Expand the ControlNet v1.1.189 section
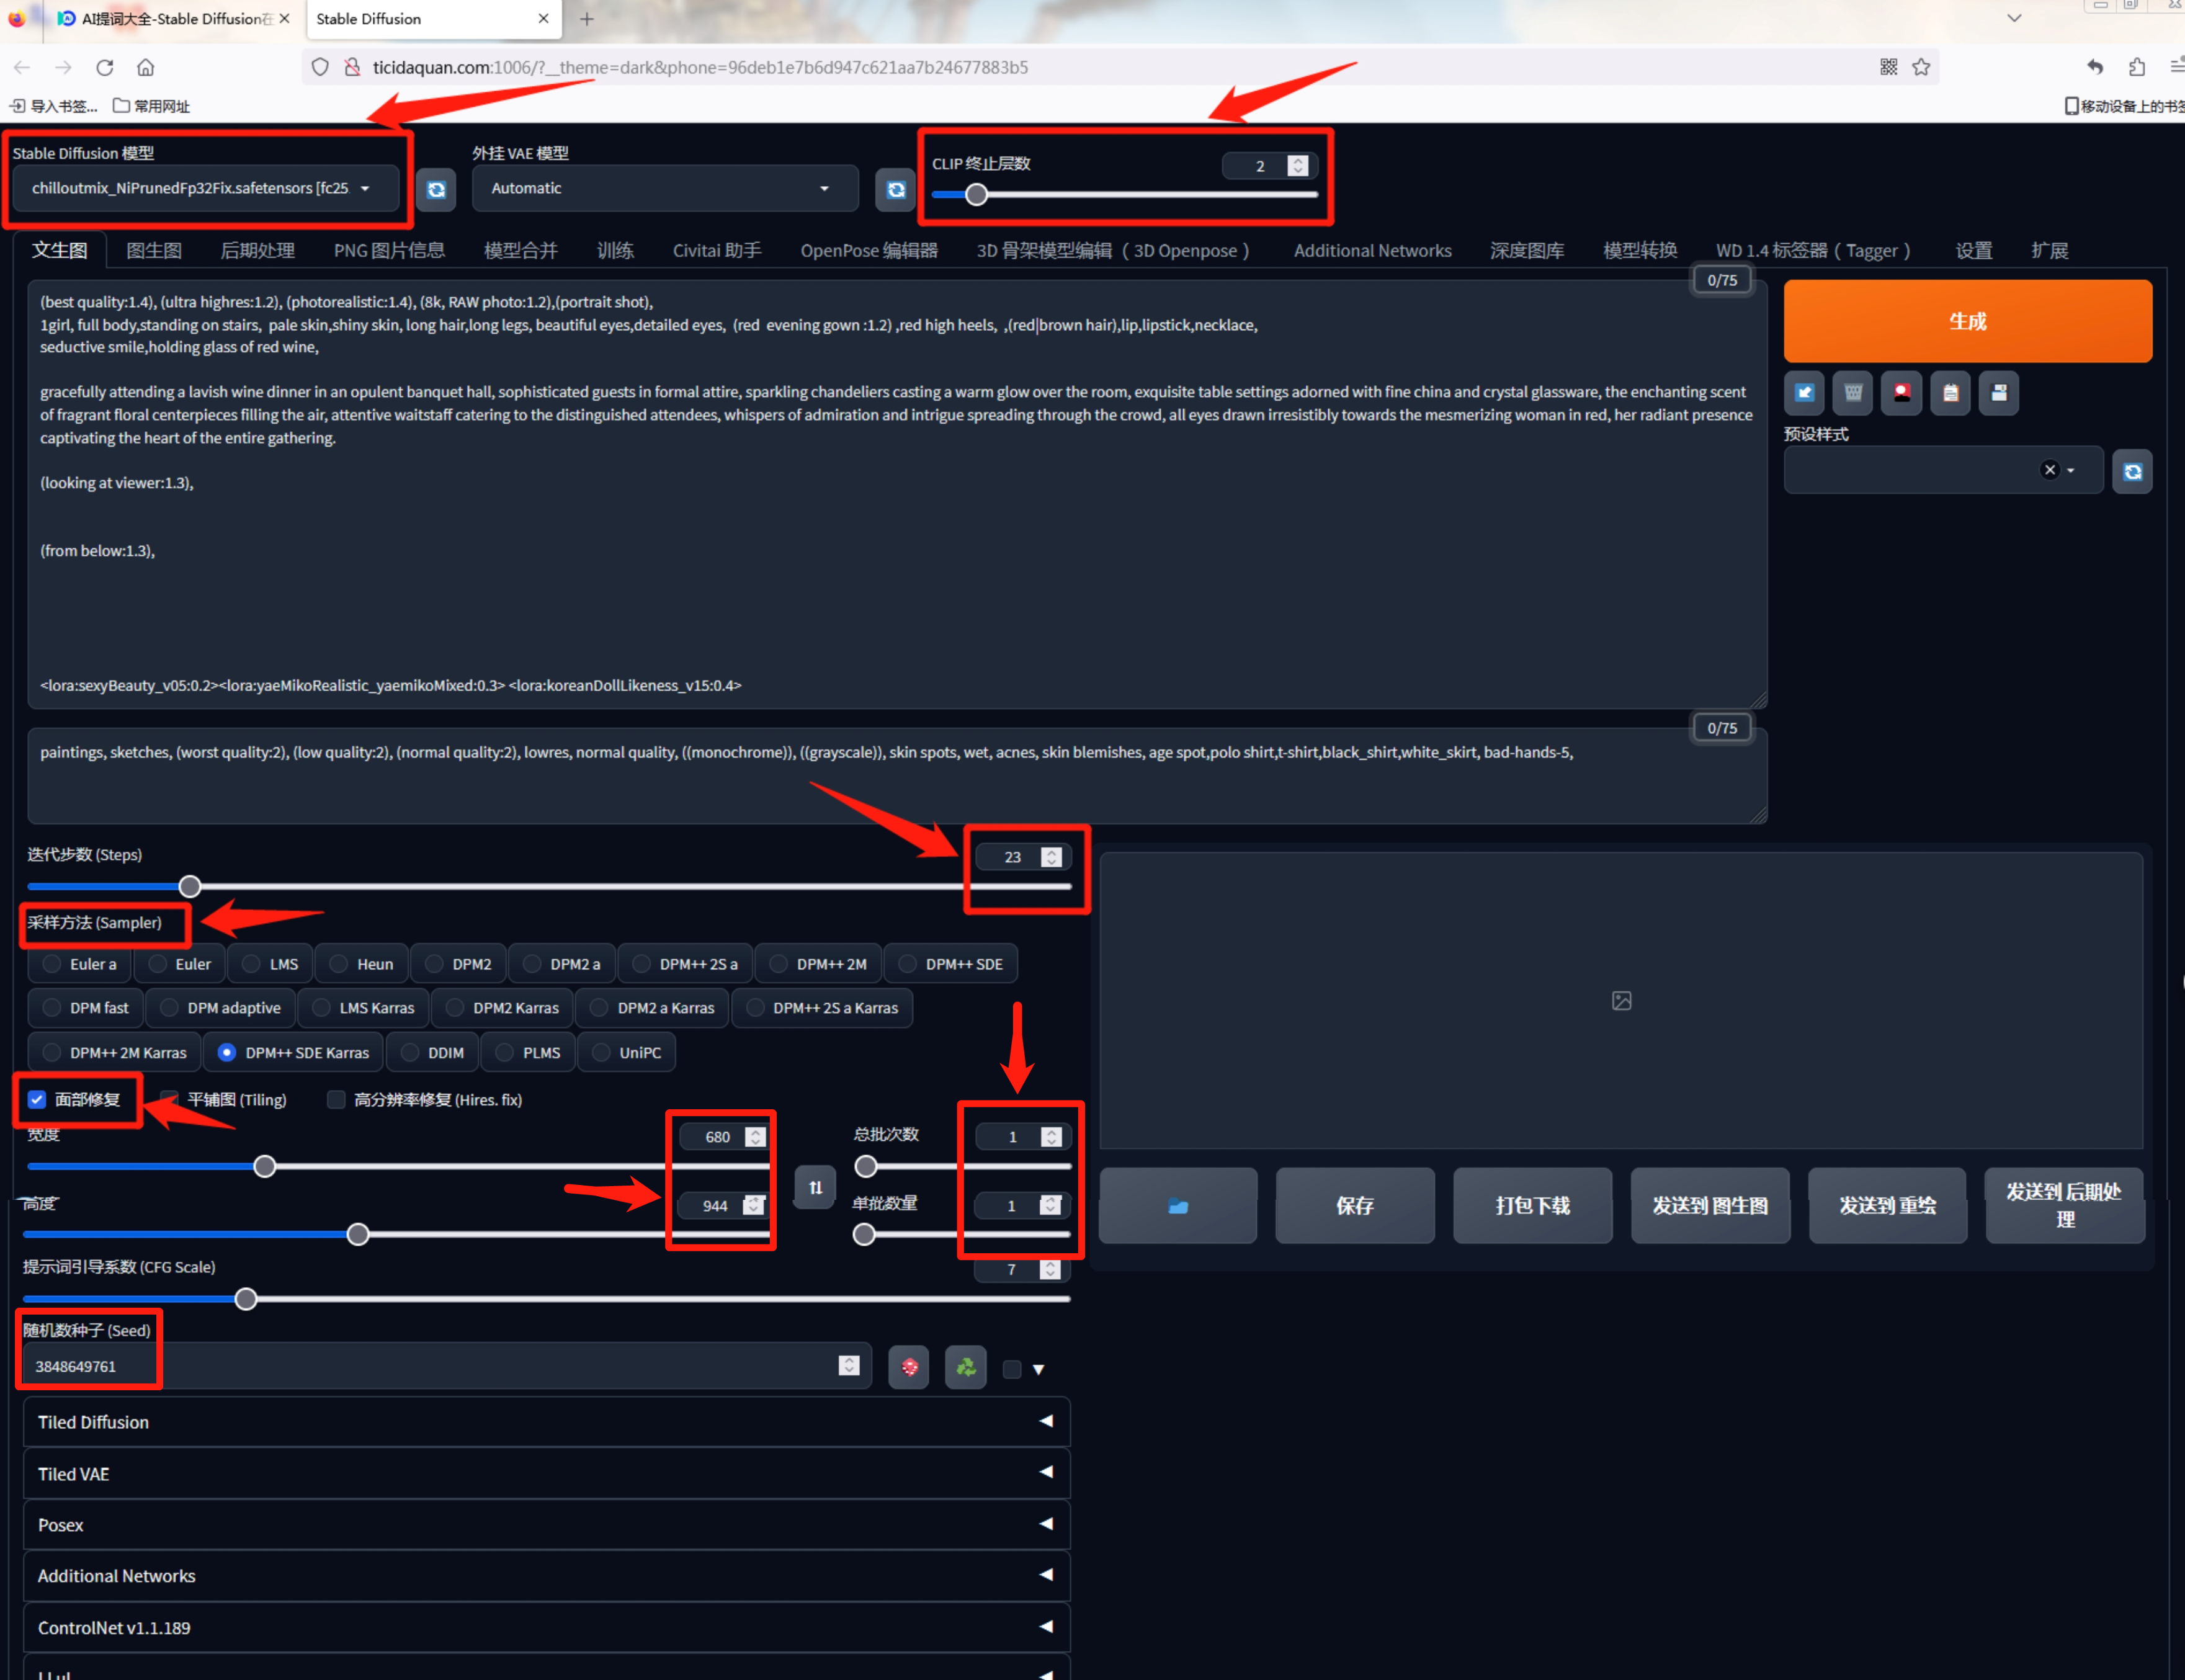The image size is (2185, 1680). tap(545, 1627)
